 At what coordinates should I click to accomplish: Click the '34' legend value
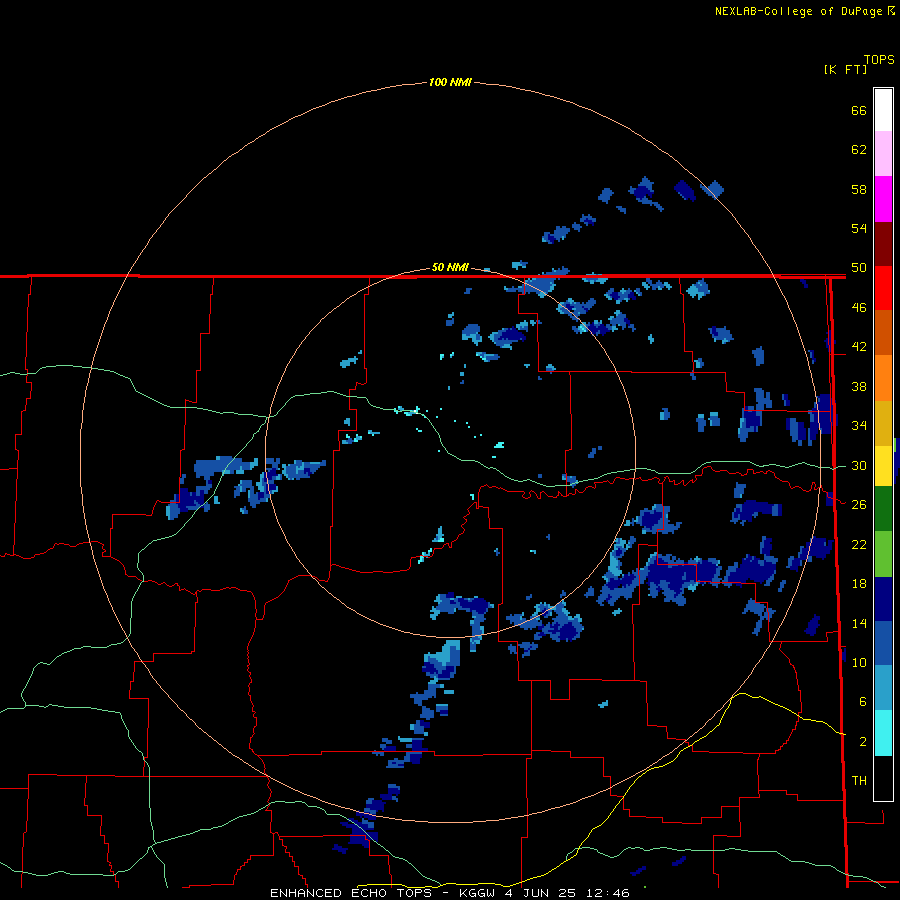point(859,426)
